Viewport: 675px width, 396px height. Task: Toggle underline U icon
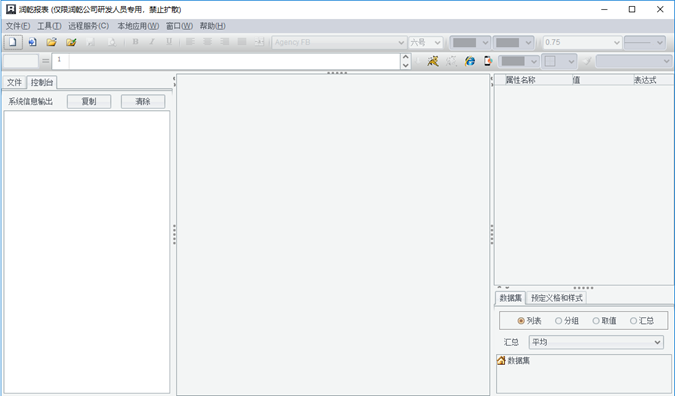[x=169, y=42]
